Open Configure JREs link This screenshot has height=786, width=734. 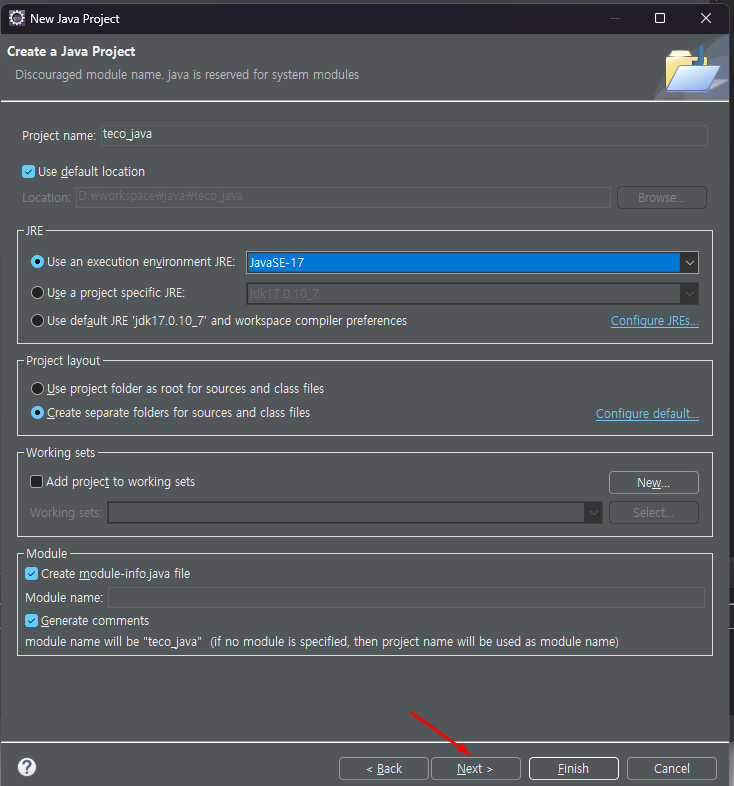655,321
